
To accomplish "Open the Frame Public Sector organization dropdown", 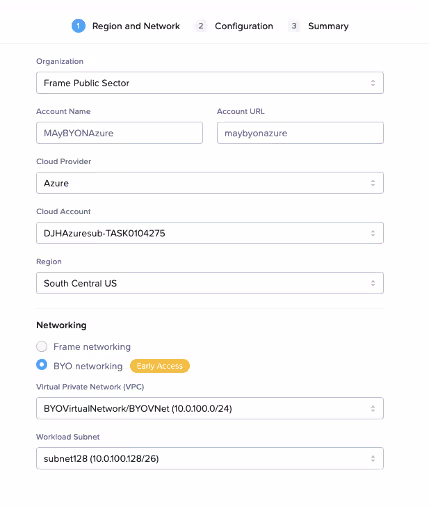I will (210, 83).
